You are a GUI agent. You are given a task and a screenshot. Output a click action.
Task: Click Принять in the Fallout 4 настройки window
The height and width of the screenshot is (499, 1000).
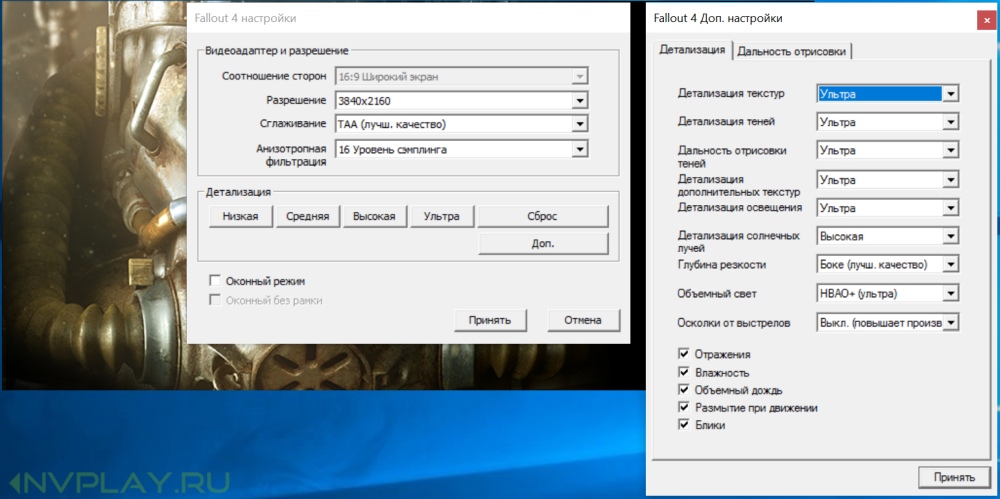point(490,320)
